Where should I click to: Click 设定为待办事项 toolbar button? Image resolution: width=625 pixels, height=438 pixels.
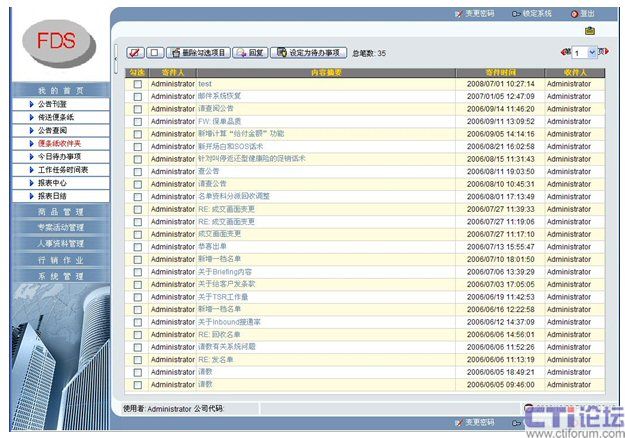[309, 52]
